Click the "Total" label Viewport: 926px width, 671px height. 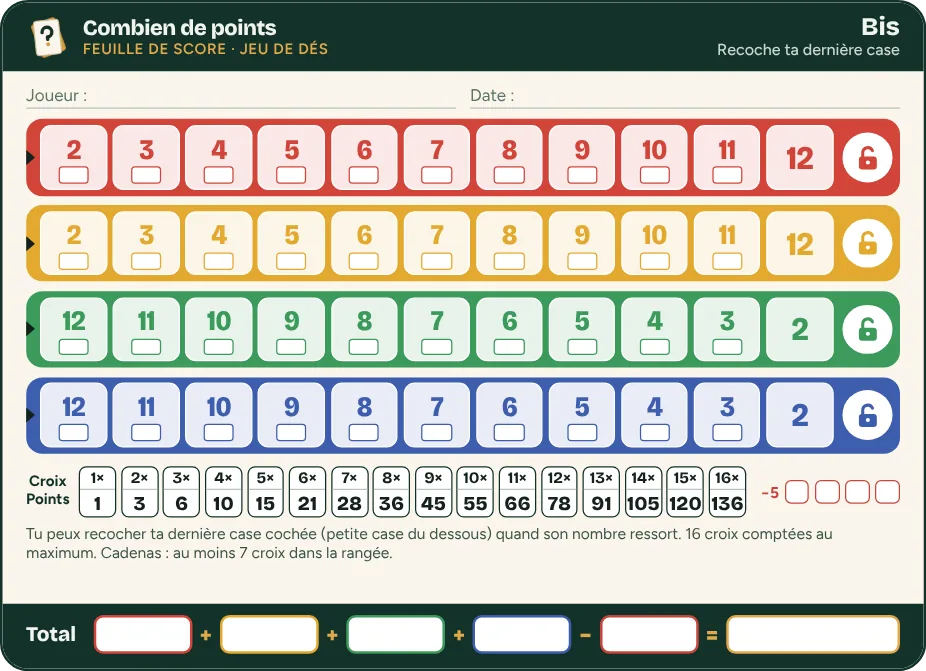(51, 634)
